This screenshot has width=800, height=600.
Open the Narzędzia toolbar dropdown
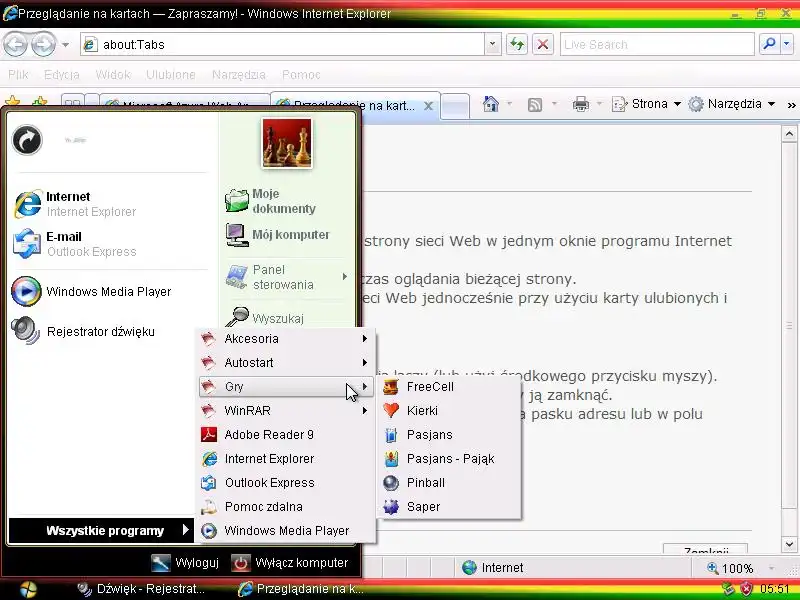(731, 104)
